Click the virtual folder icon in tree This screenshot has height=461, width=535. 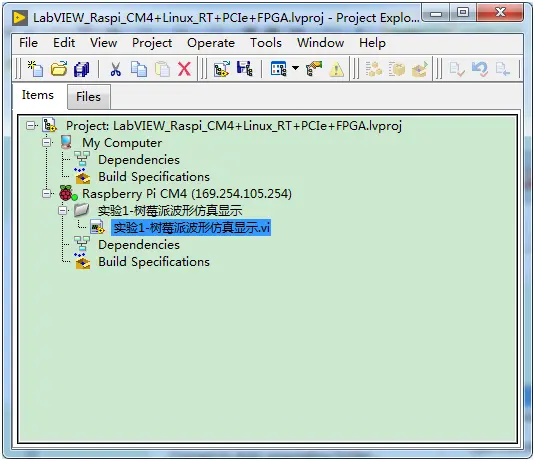82,210
